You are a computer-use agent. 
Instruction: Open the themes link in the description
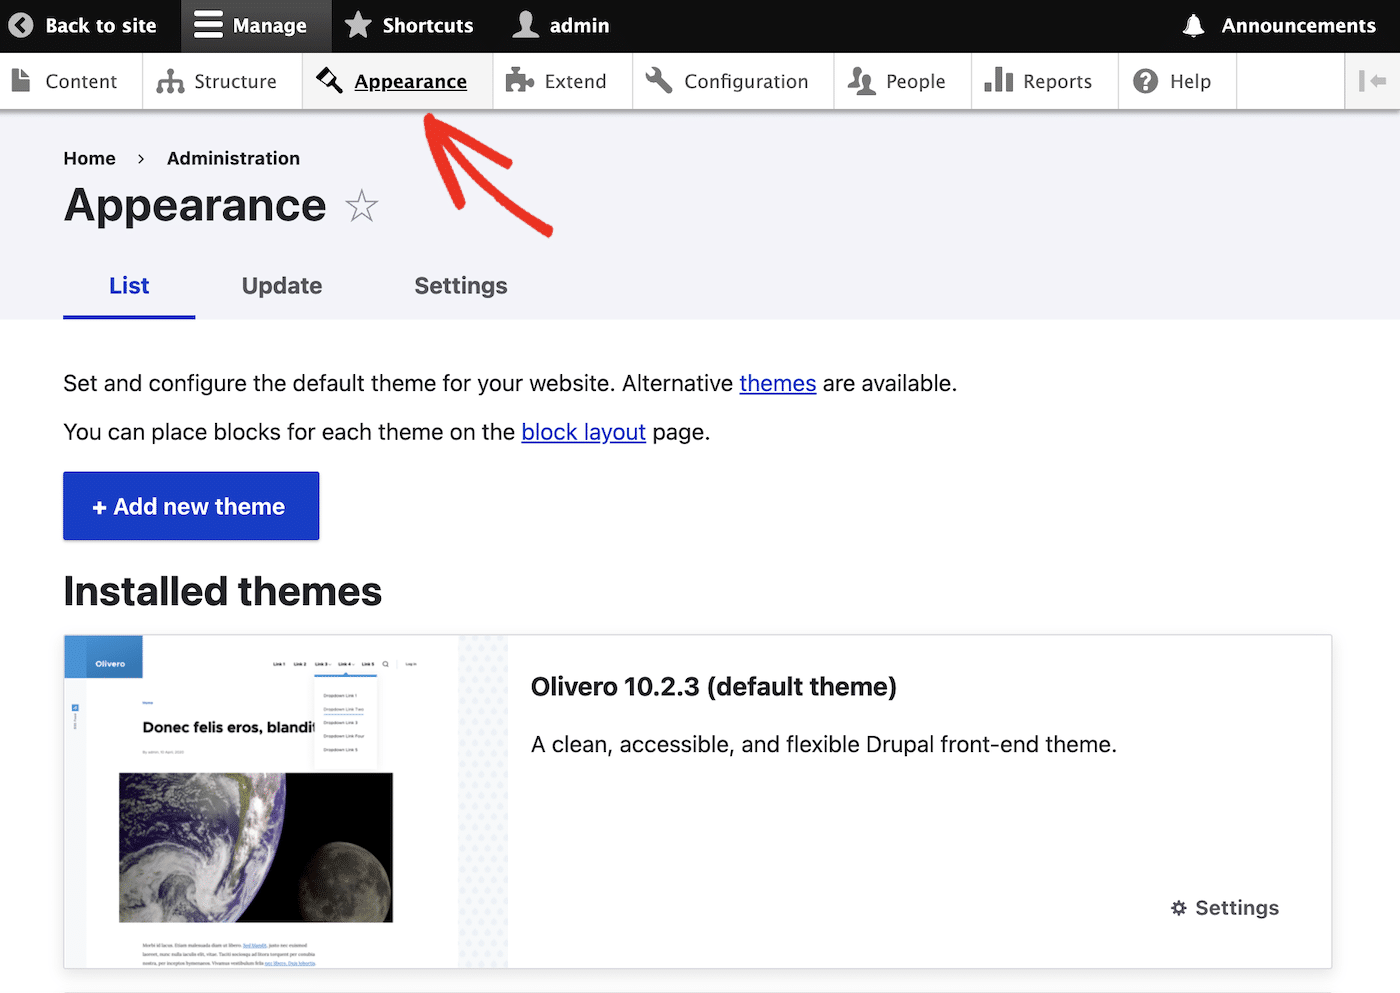(777, 383)
